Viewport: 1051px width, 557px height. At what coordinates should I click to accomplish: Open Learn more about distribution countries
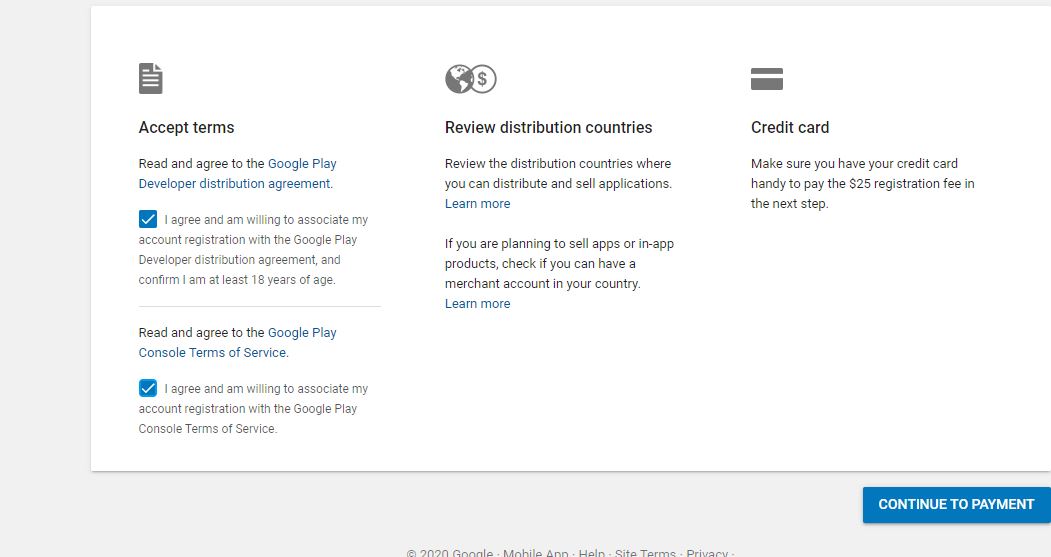tap(477, 204)
